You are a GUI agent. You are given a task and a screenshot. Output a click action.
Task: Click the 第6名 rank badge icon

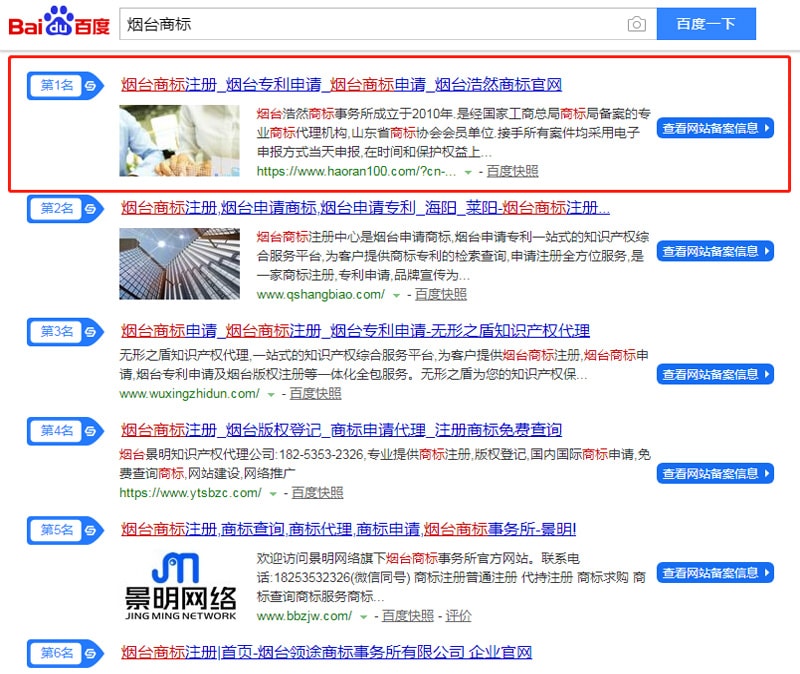pos(65,653)
